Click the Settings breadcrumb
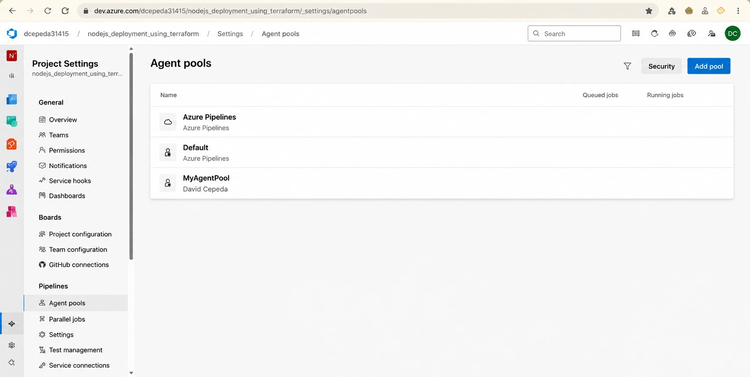Viewport: 750px width, 377px height. [230, 33]
